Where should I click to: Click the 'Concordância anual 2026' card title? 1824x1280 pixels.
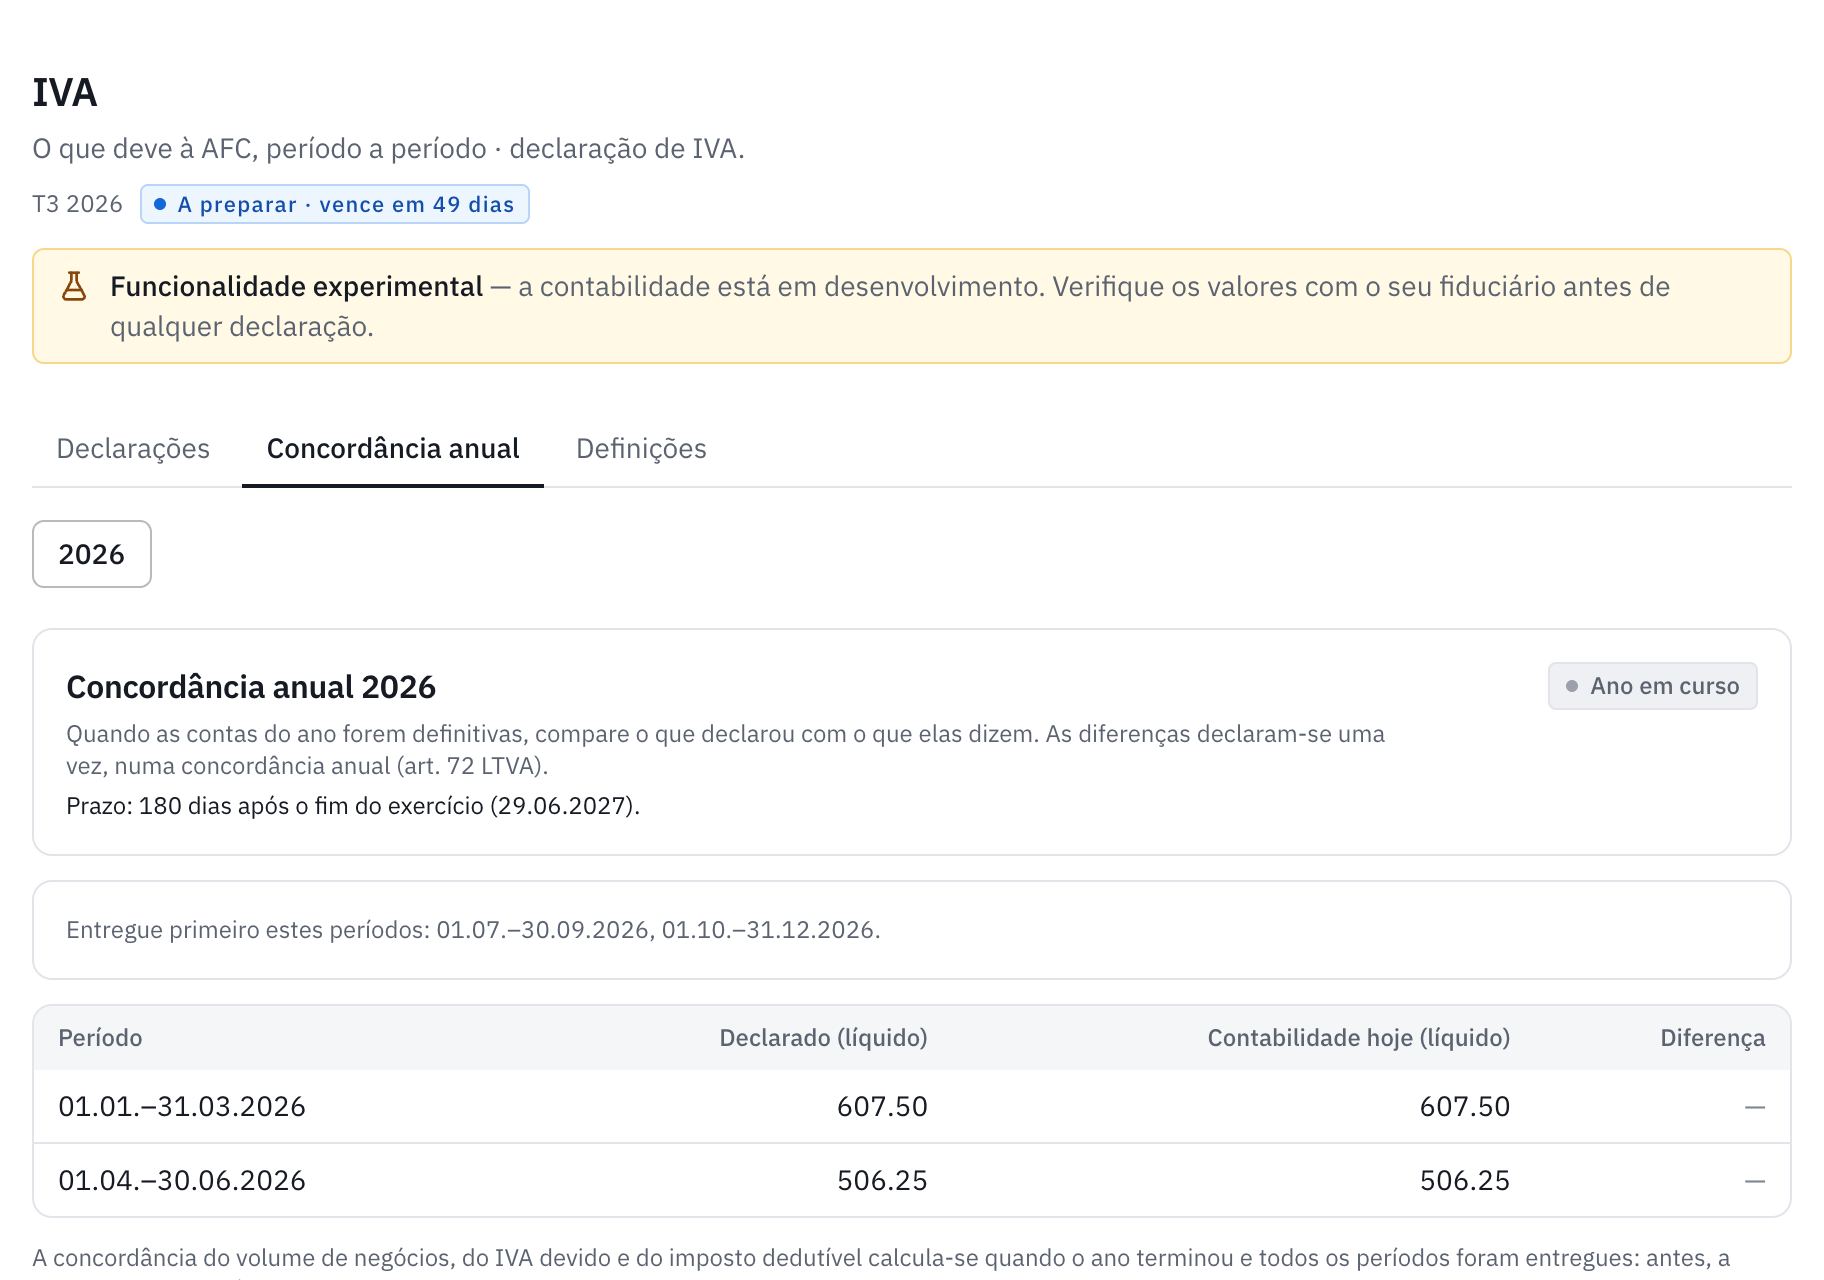pos(251,687)
